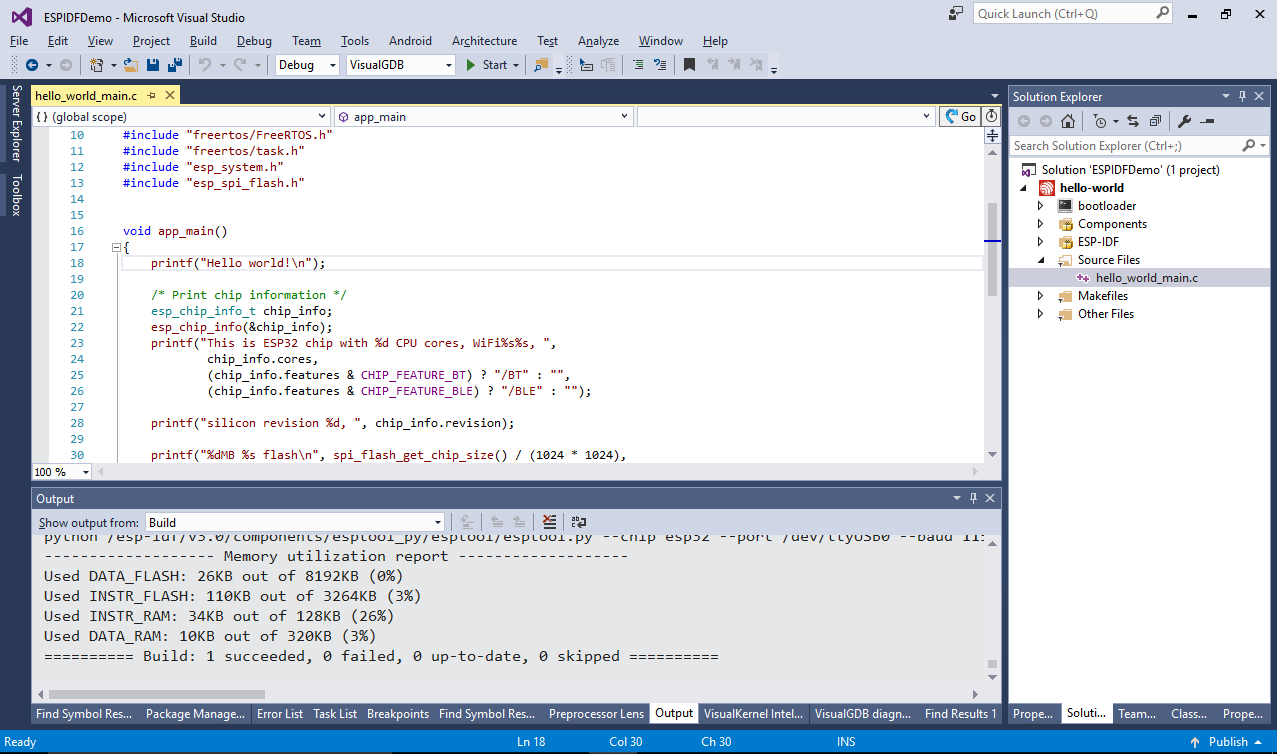Switch to the Find Results 1 tab

961,714
